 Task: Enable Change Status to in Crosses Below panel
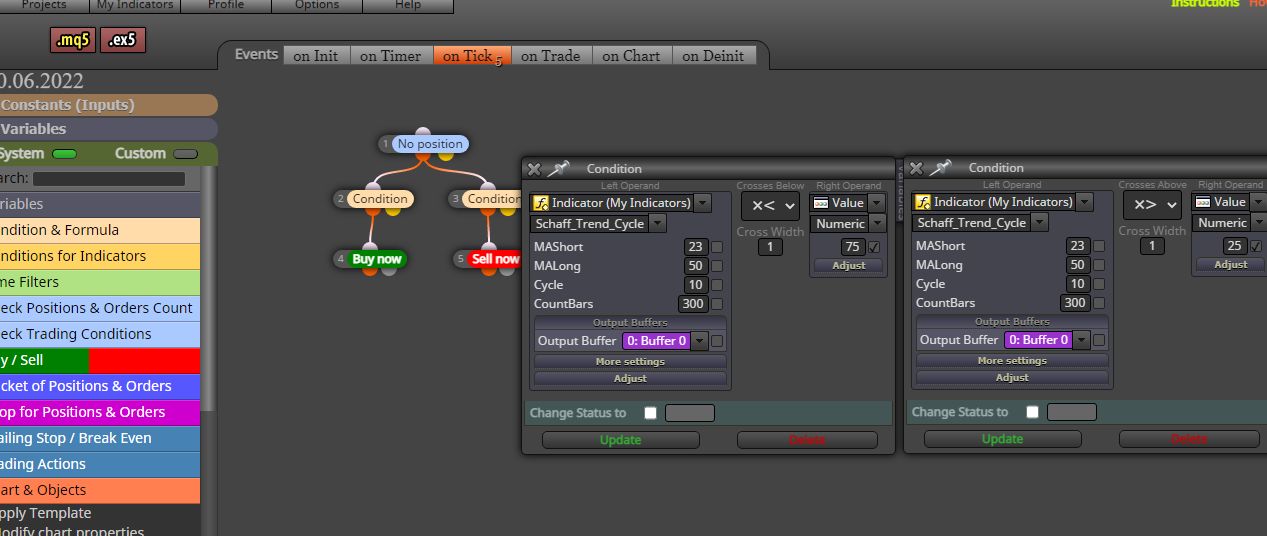click(651, 413)
